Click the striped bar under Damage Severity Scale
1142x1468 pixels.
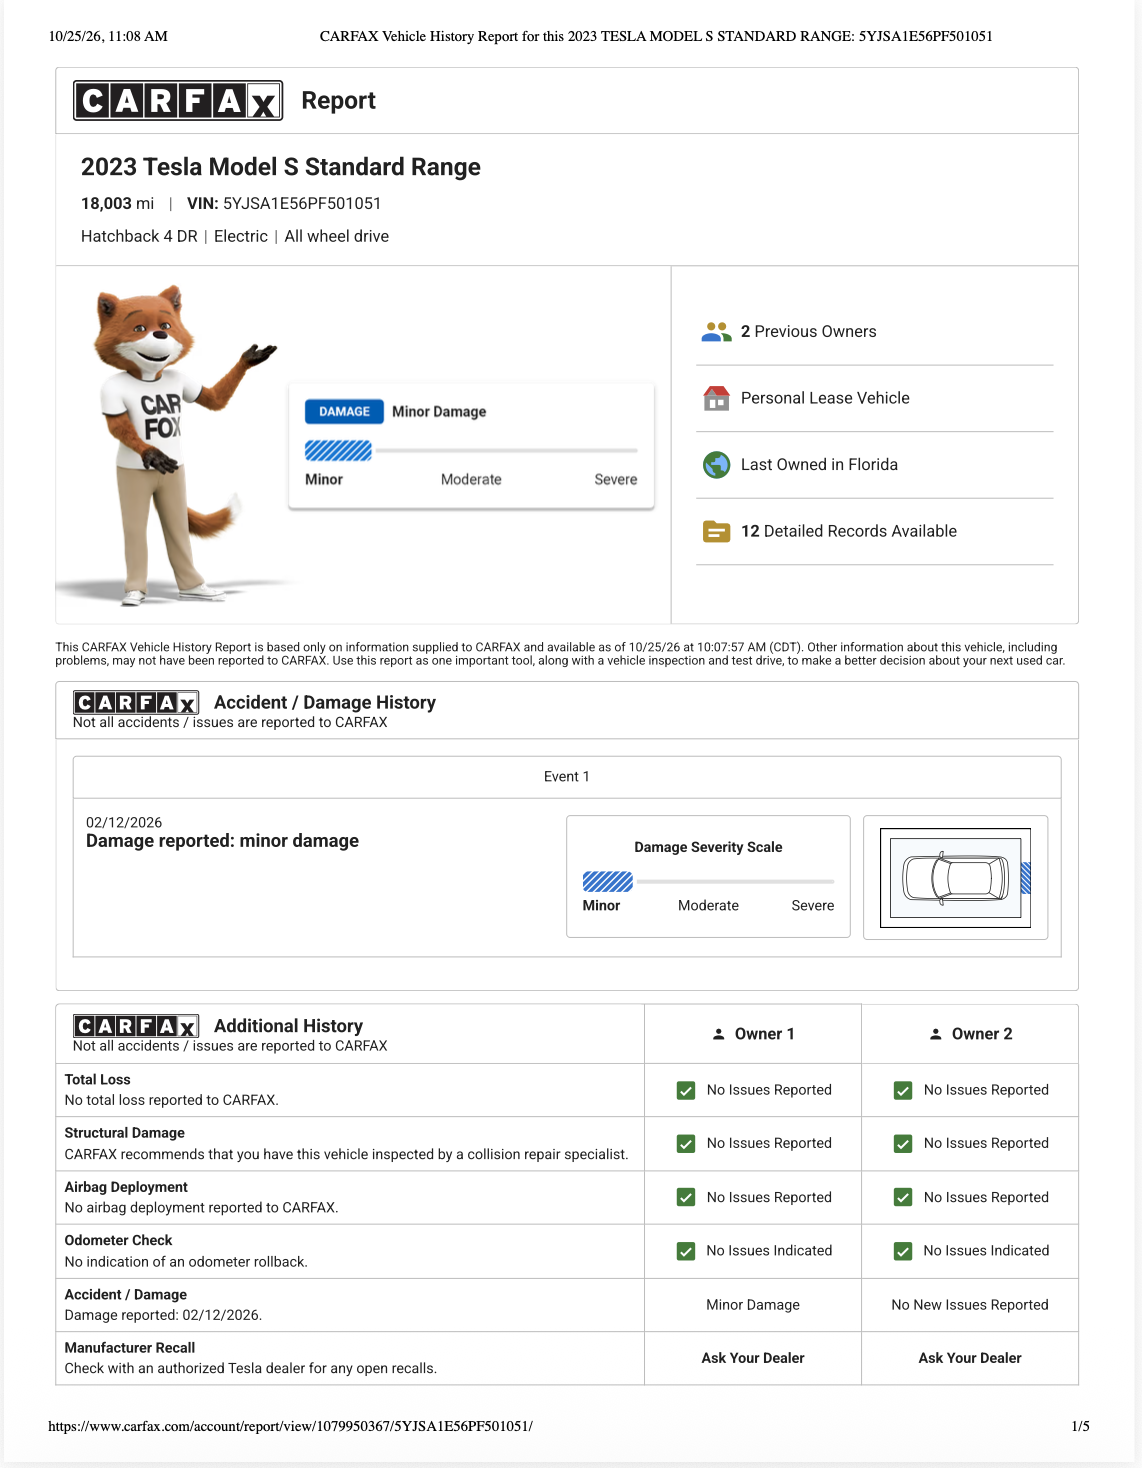(x=608, y=881)
